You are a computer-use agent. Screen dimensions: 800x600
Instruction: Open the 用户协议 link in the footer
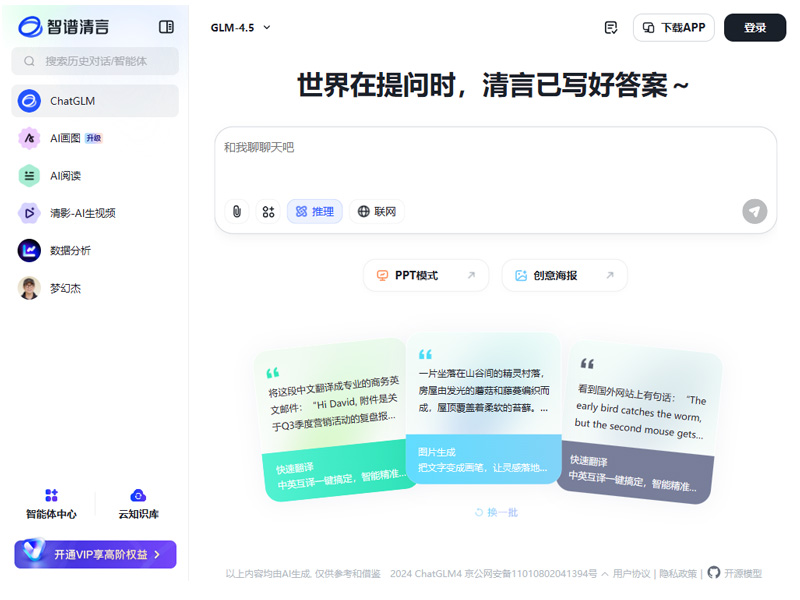[x=631, y=574]
